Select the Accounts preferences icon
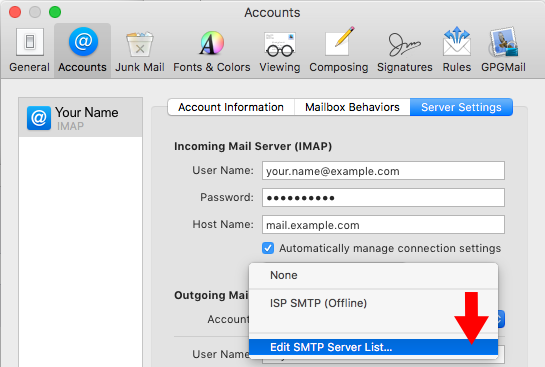The width and height of the screenshot is (545, 367). click(82, 50)
